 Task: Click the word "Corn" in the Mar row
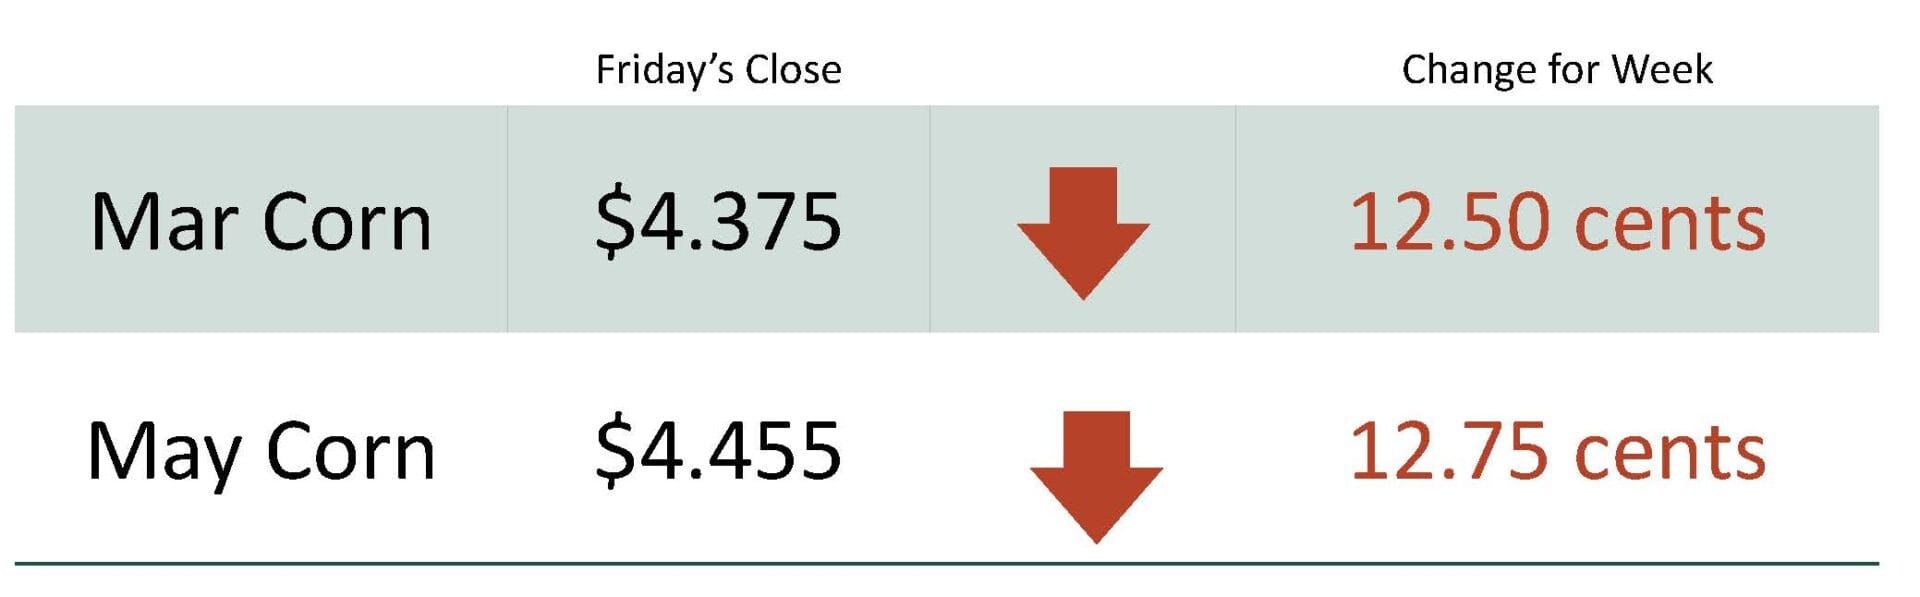point(347,222)
